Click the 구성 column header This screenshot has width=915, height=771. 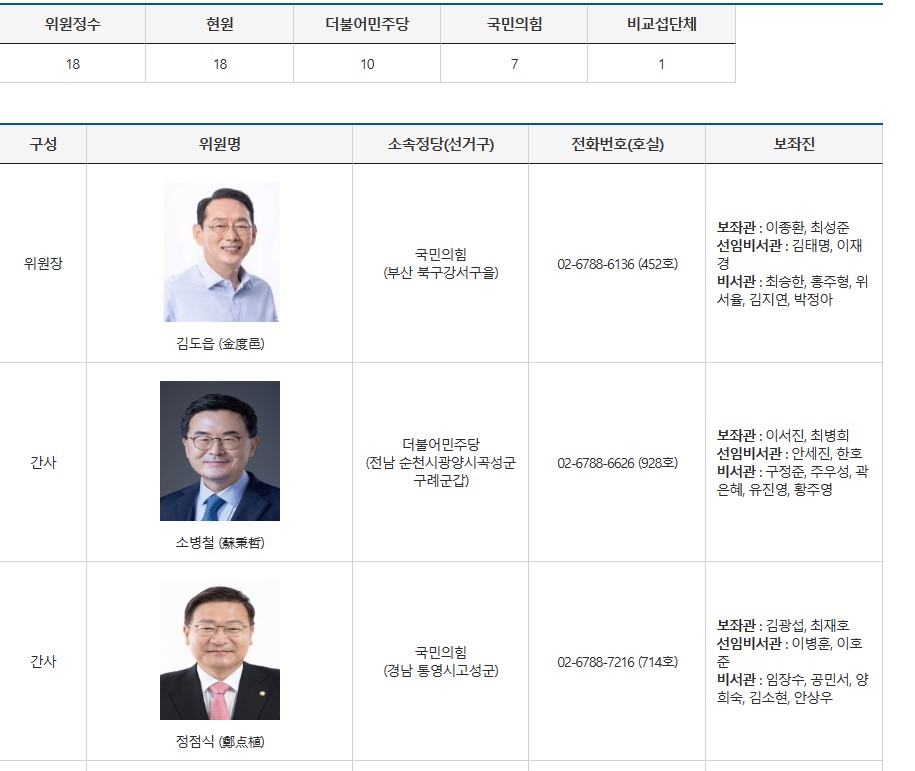[x=43, y=144]
